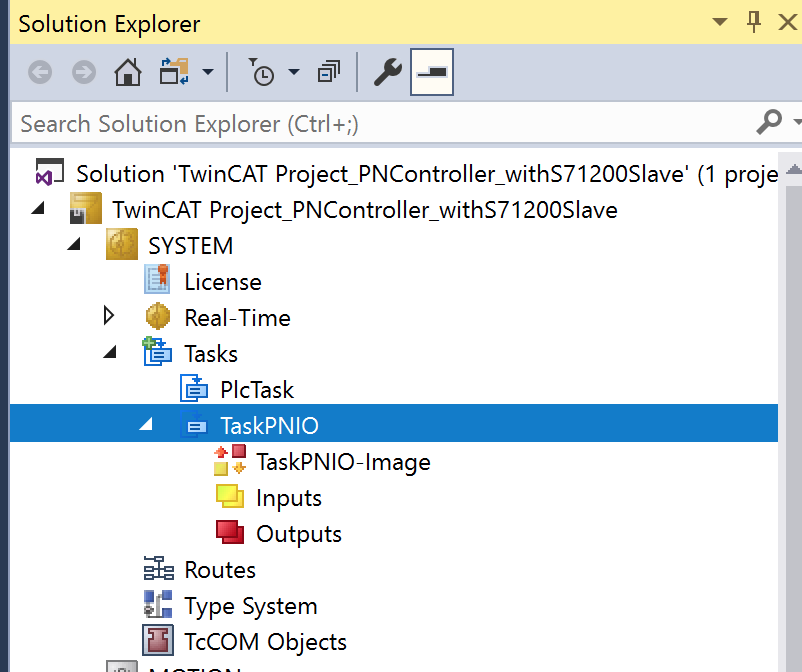The height and width of the screenshot is (672, 802).
Task: Select the TaskPNIO label
Action: [269, 426]
